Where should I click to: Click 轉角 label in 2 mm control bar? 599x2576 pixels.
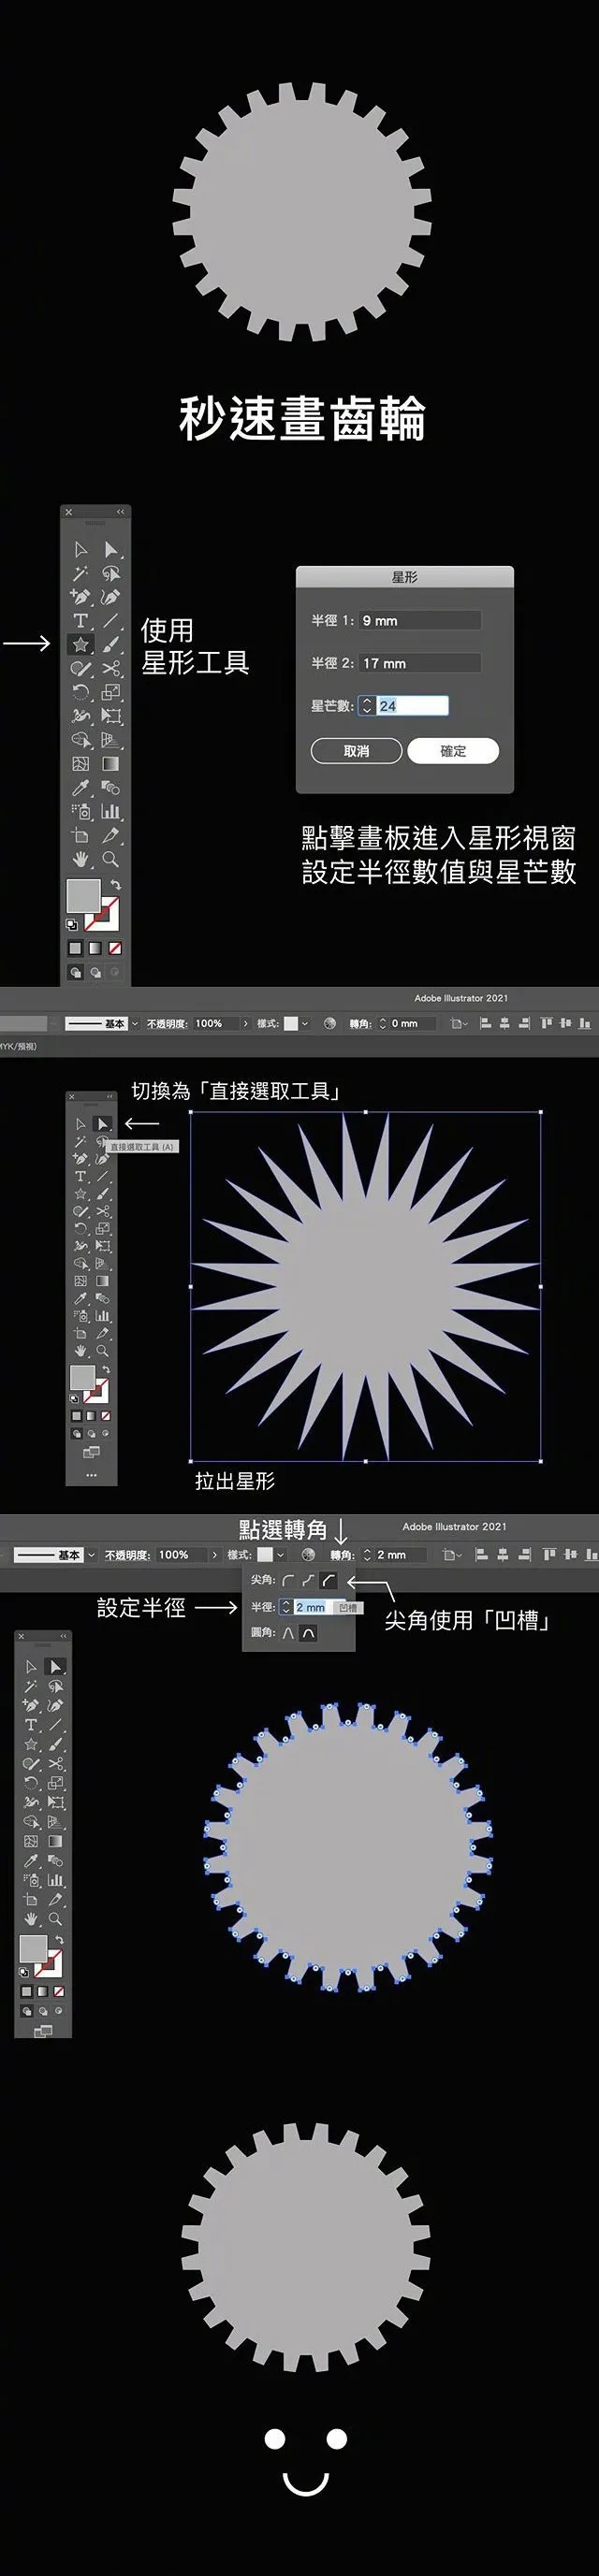coord(342,1555)
